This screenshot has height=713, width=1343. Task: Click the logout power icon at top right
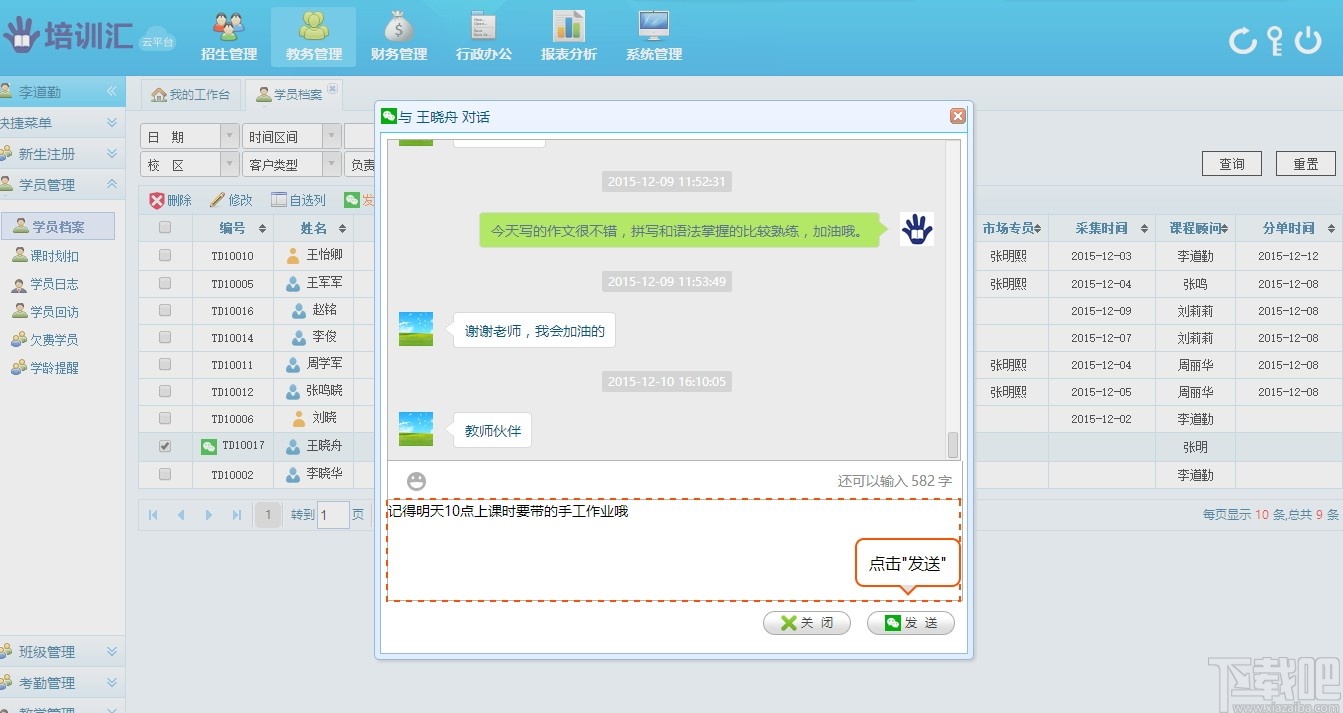tap(1310, 38)
